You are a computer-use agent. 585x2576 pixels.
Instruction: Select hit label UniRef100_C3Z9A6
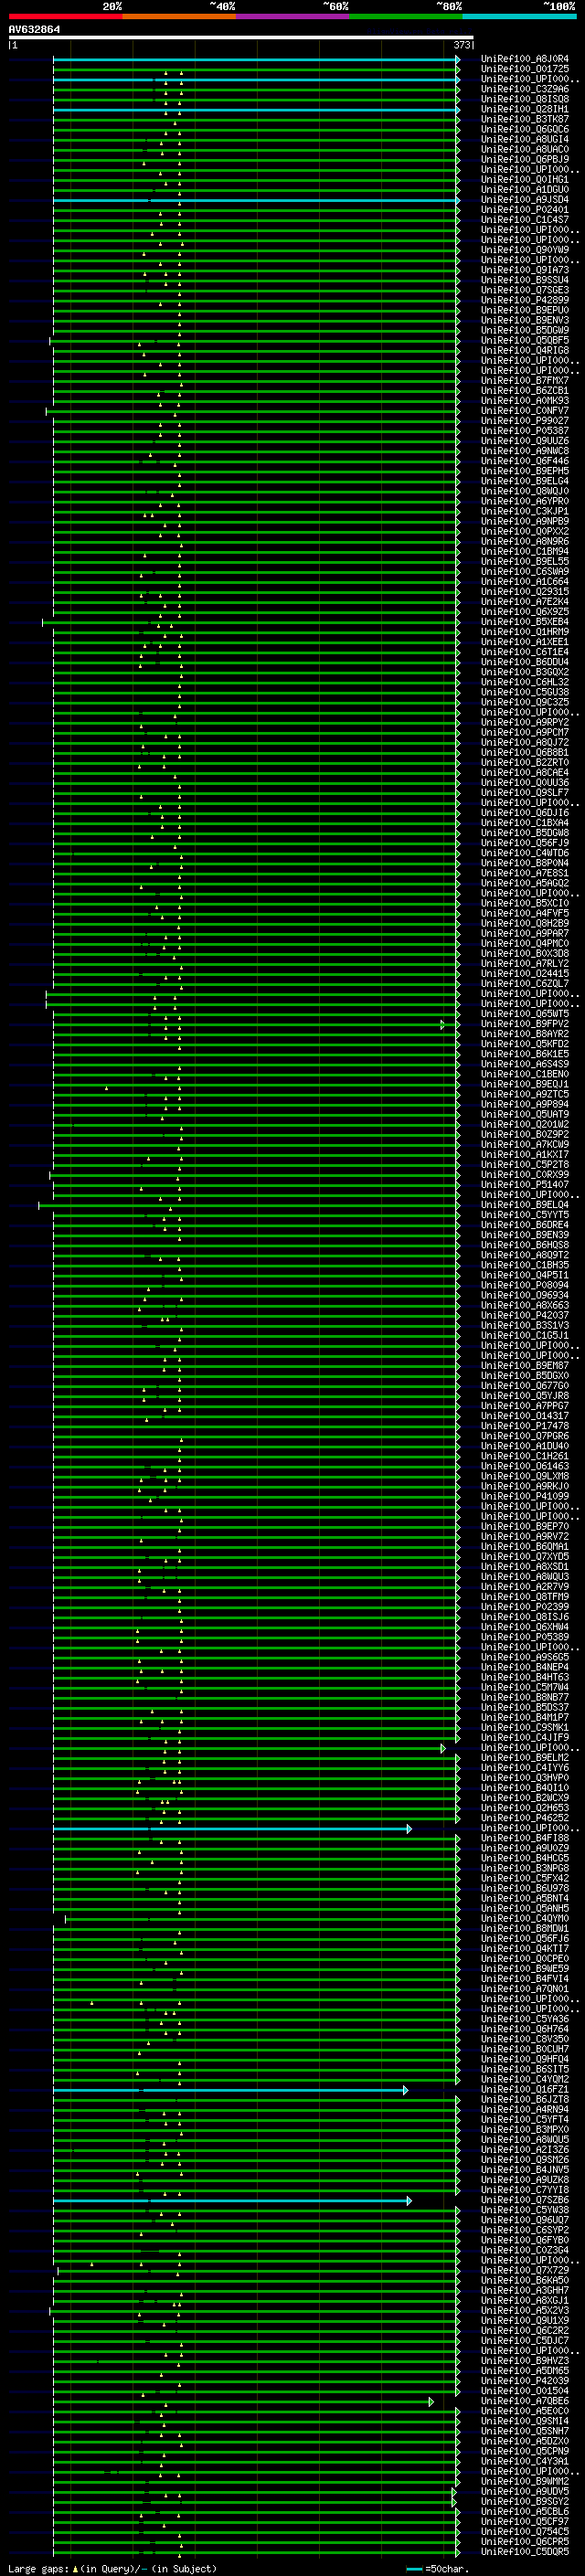click(525, 89)
